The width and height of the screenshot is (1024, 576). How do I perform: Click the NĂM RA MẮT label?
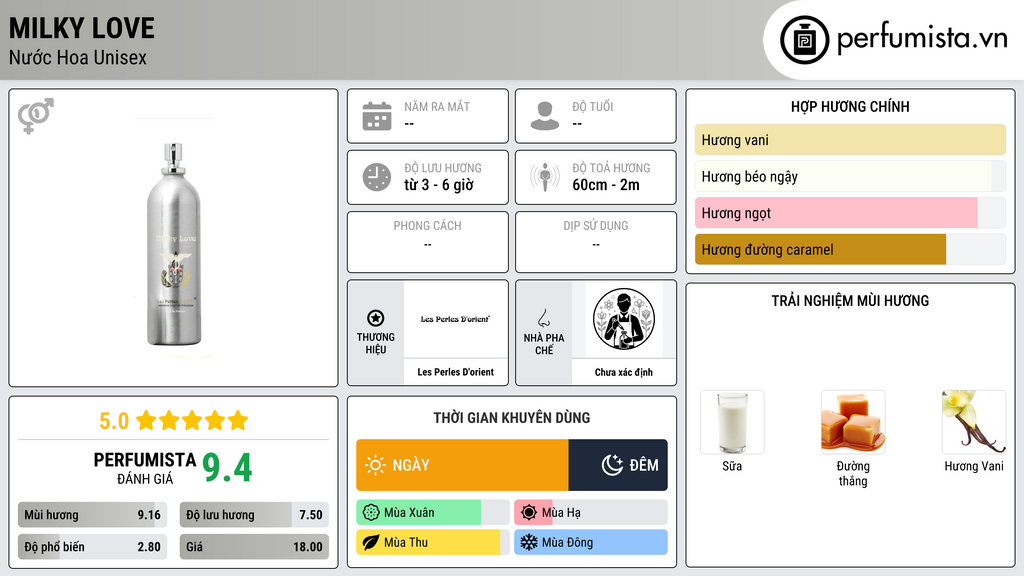(437, 106)
